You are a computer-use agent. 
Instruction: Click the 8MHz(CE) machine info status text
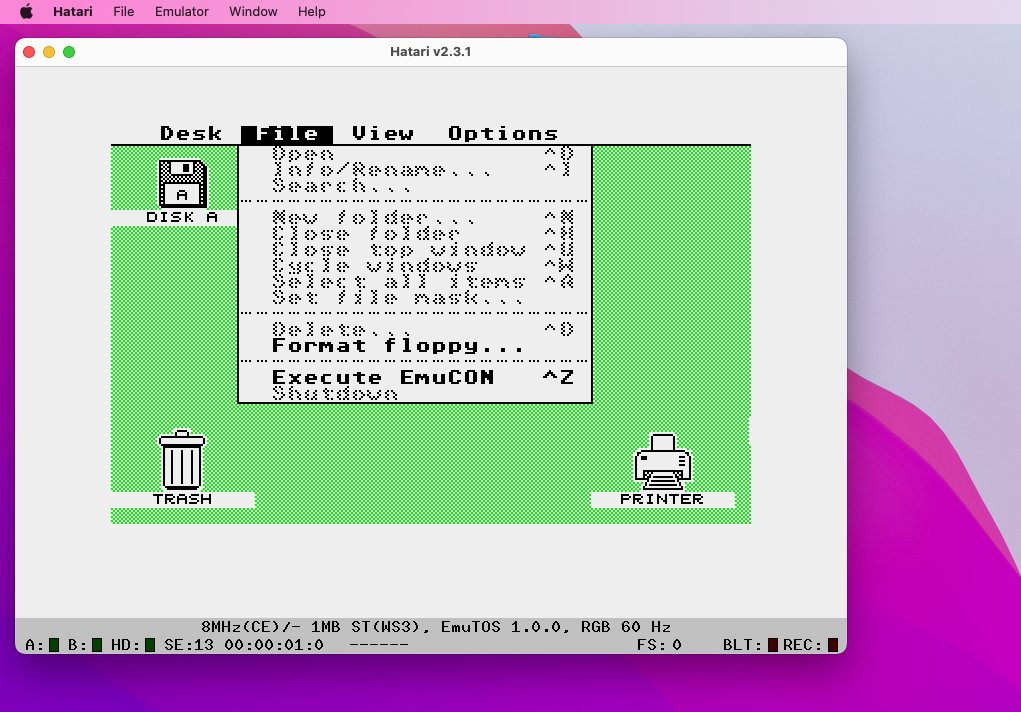coord(436,627)
